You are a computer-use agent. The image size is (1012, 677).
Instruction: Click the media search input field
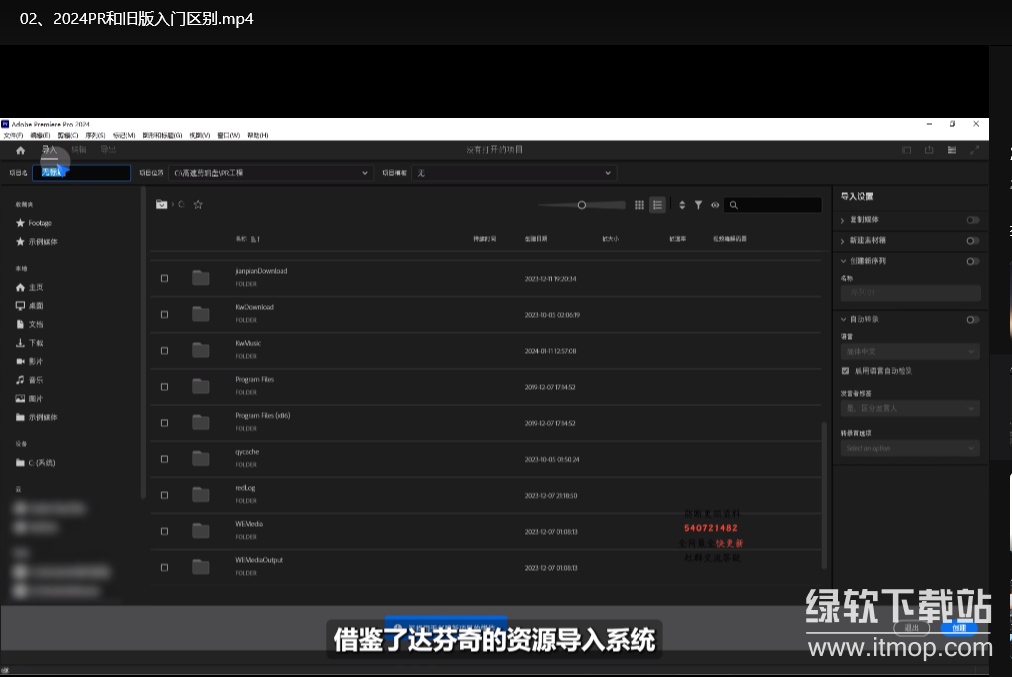coord(773,205)
